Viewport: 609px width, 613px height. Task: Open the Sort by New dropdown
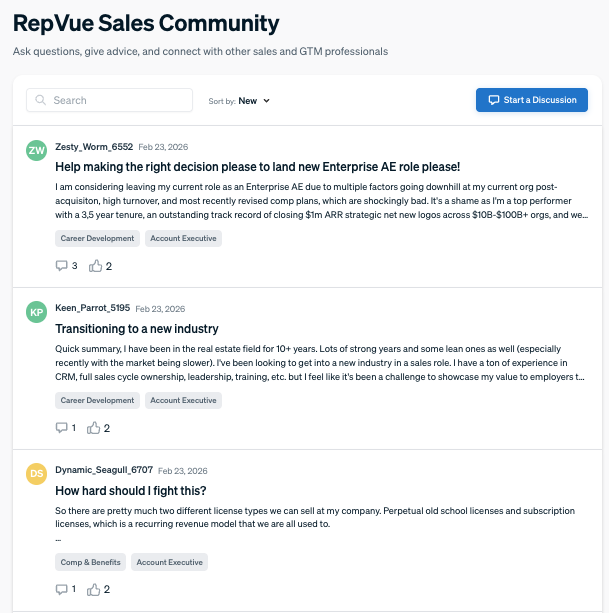click(x=239, y=101)
